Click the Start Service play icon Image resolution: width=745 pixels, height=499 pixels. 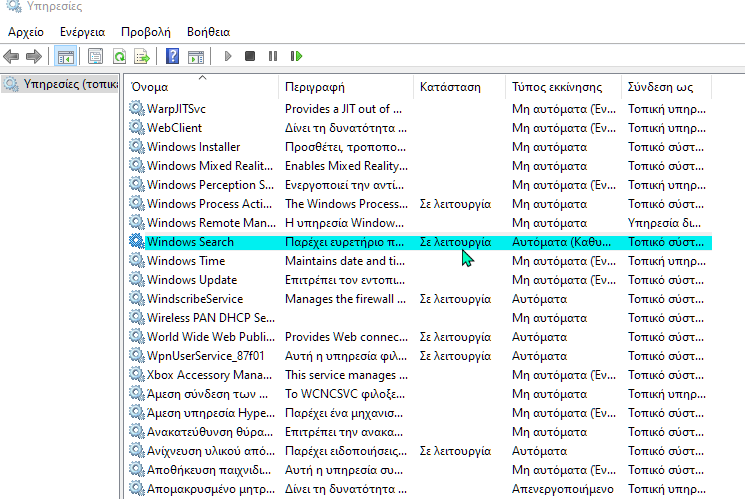[228, 56]
